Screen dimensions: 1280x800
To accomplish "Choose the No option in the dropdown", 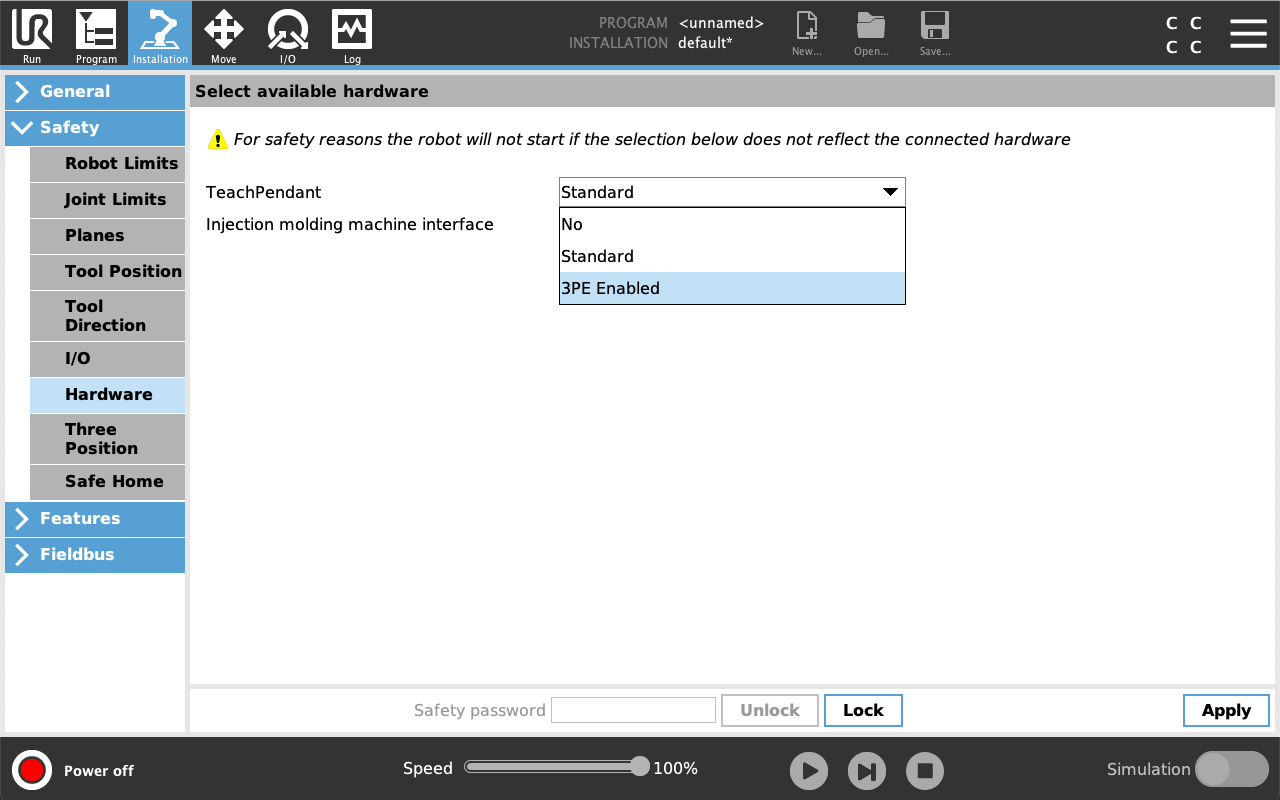I will pos(732,224).
